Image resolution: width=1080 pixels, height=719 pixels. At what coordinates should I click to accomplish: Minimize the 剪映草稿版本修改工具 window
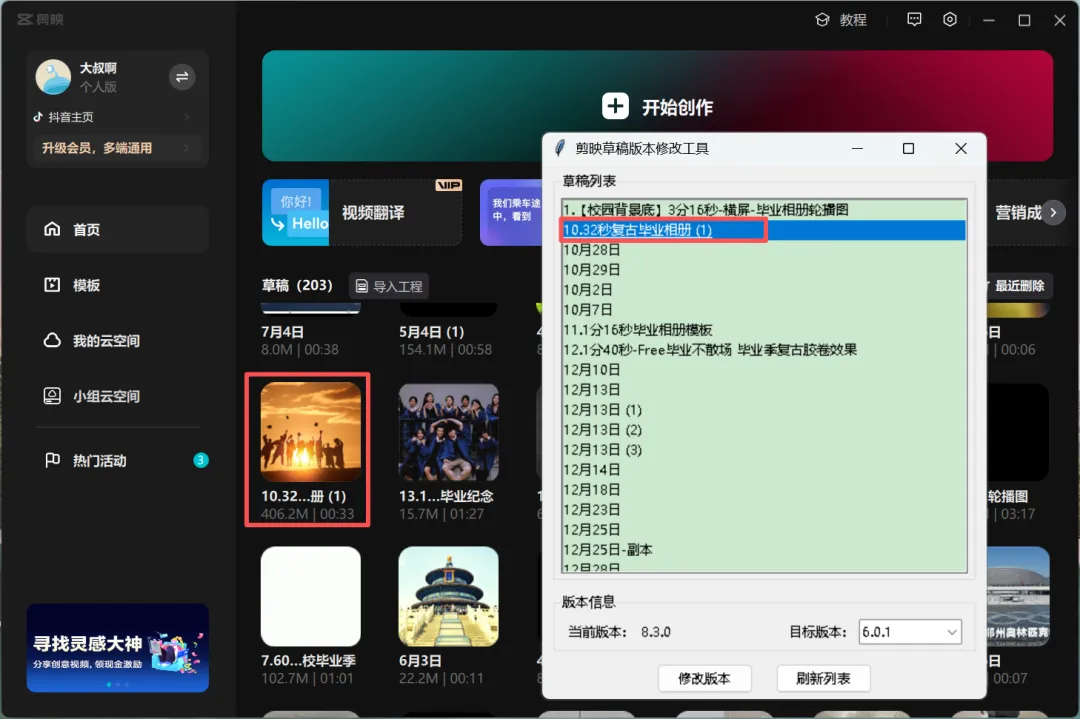coord(858,149)
